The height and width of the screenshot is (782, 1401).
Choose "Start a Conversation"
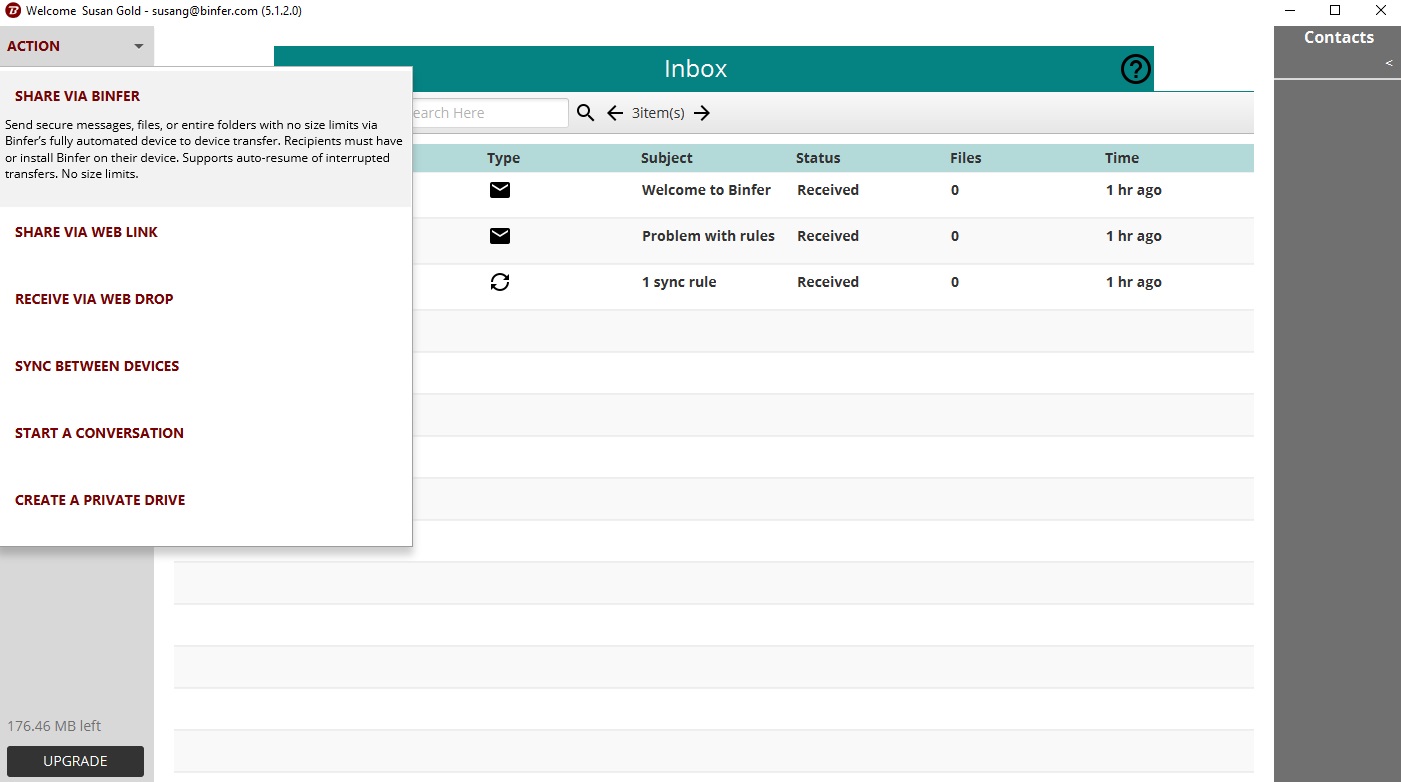click(x=99, y=432)
